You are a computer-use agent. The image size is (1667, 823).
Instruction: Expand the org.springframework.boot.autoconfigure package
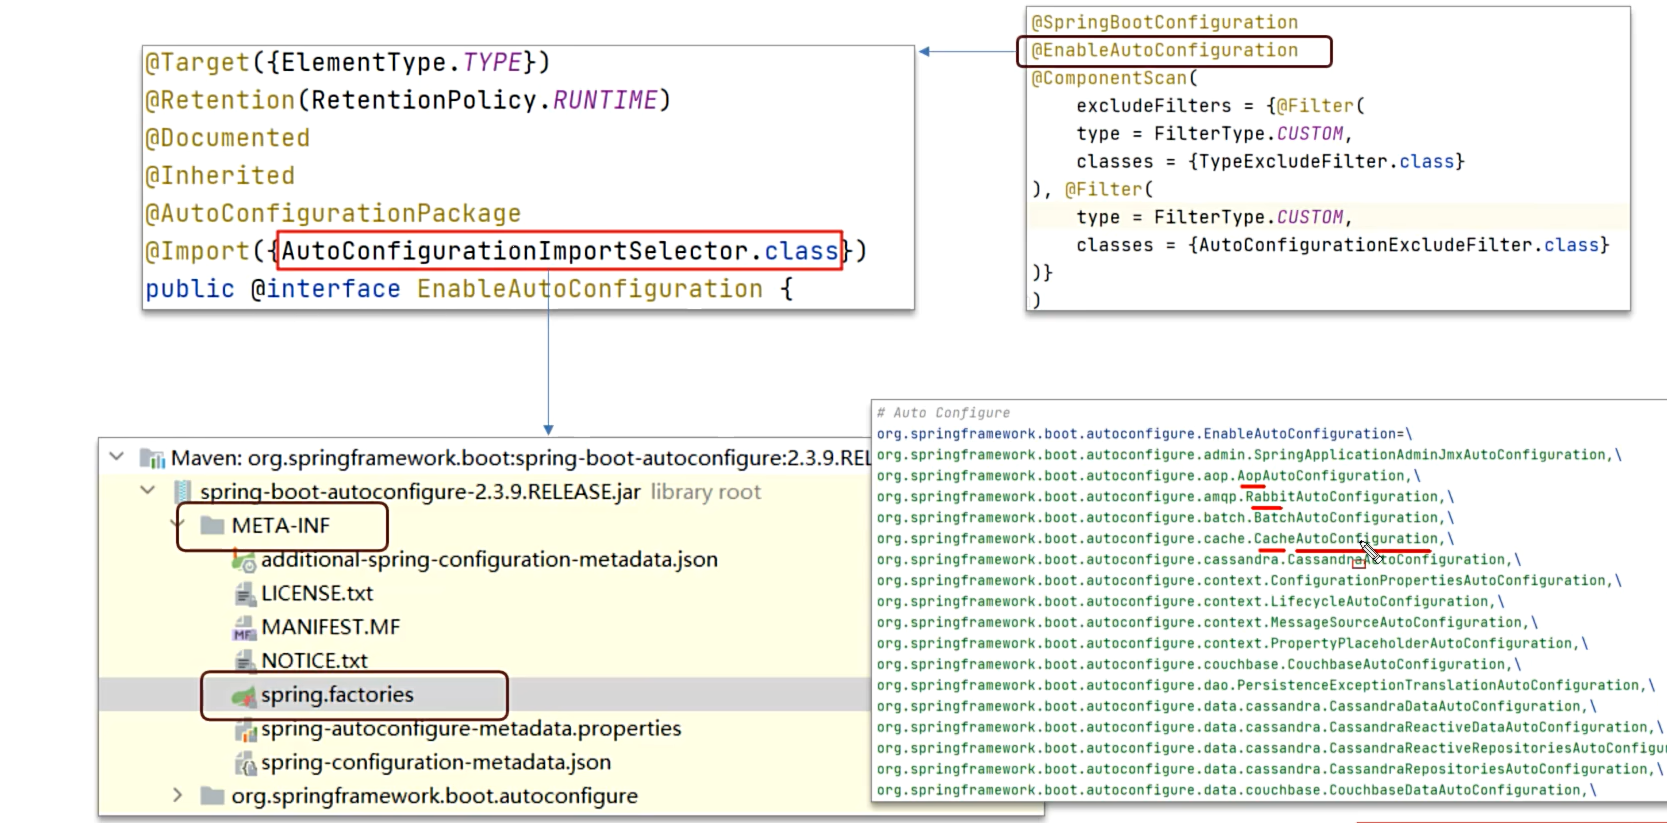[x=178, y=795]
